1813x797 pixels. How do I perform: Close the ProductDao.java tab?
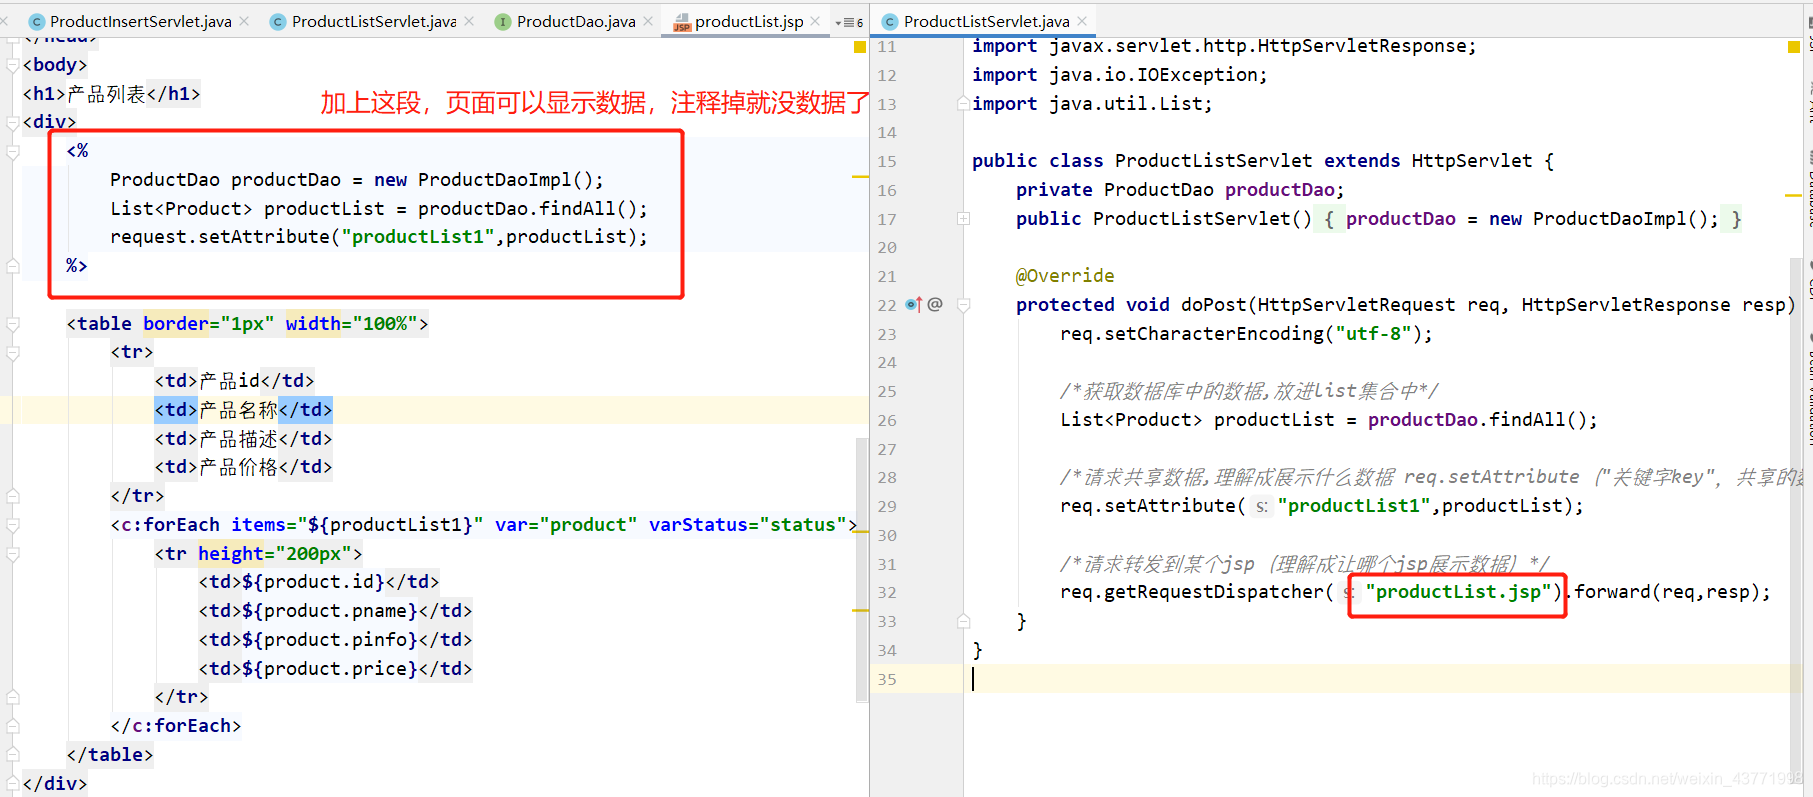click(x=648, y=21)
